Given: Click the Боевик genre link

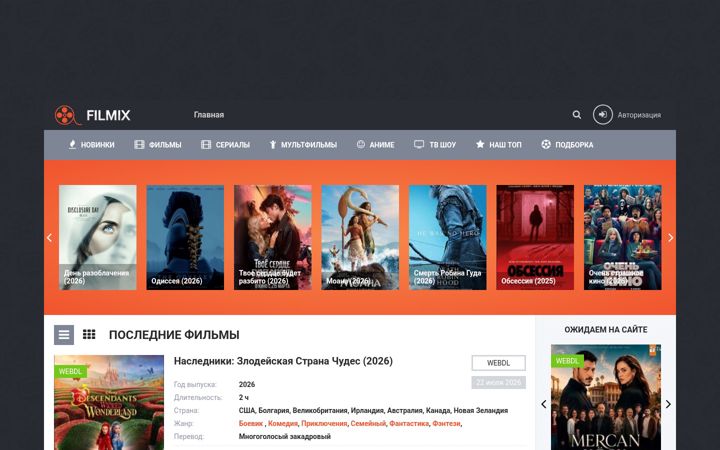Looking at the screenshot, I should click(251, 423).
